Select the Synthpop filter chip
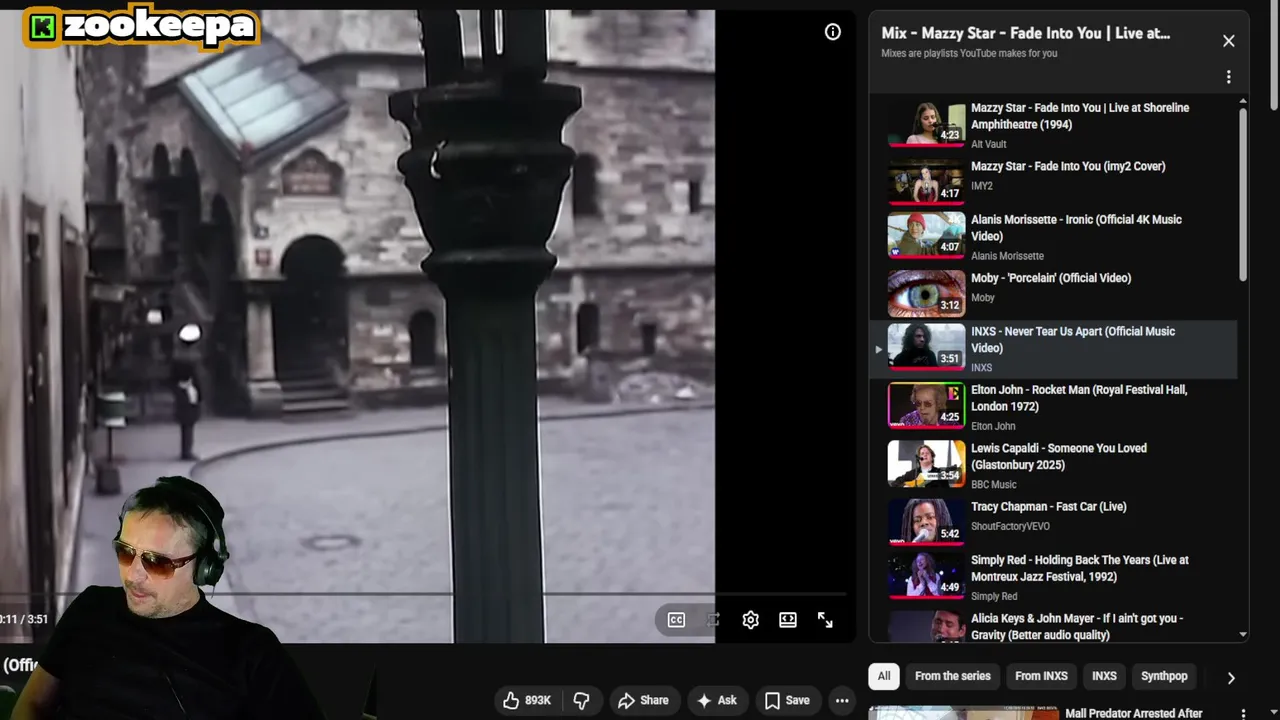Image resolution: width=1280 pixels, height=720 pixels. (1164, 676)
